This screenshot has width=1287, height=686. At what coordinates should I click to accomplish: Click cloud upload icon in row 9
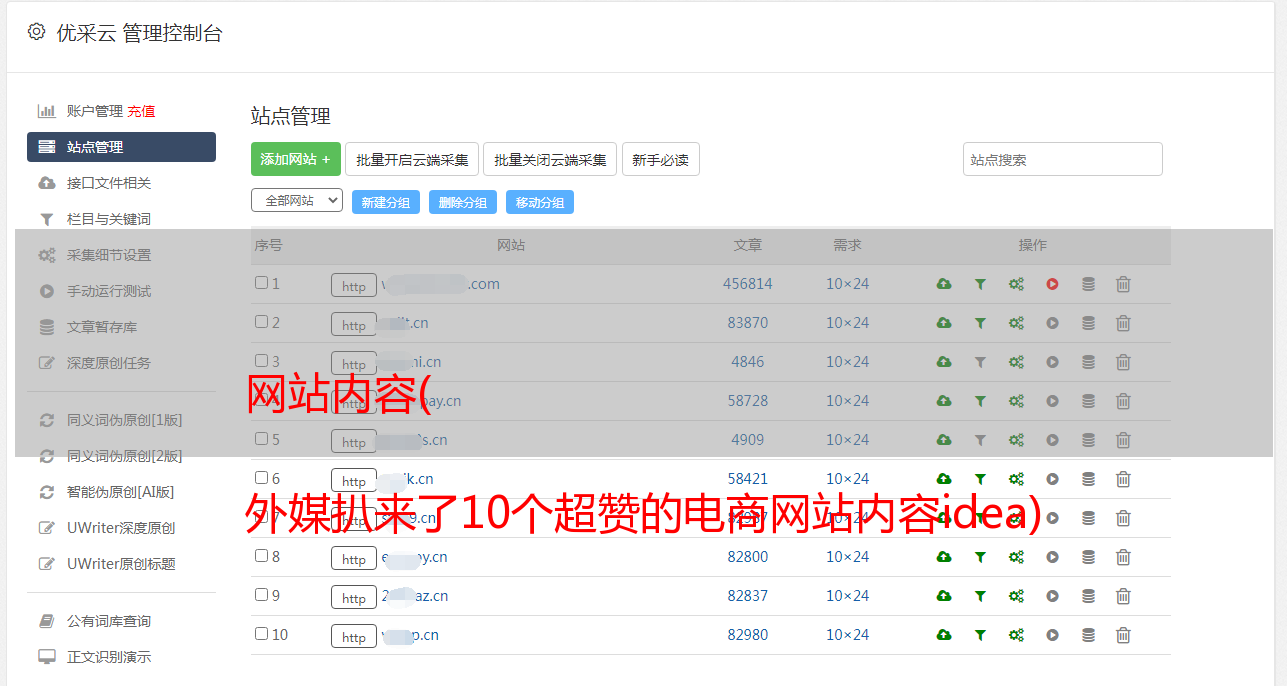(x=944, y=596)
